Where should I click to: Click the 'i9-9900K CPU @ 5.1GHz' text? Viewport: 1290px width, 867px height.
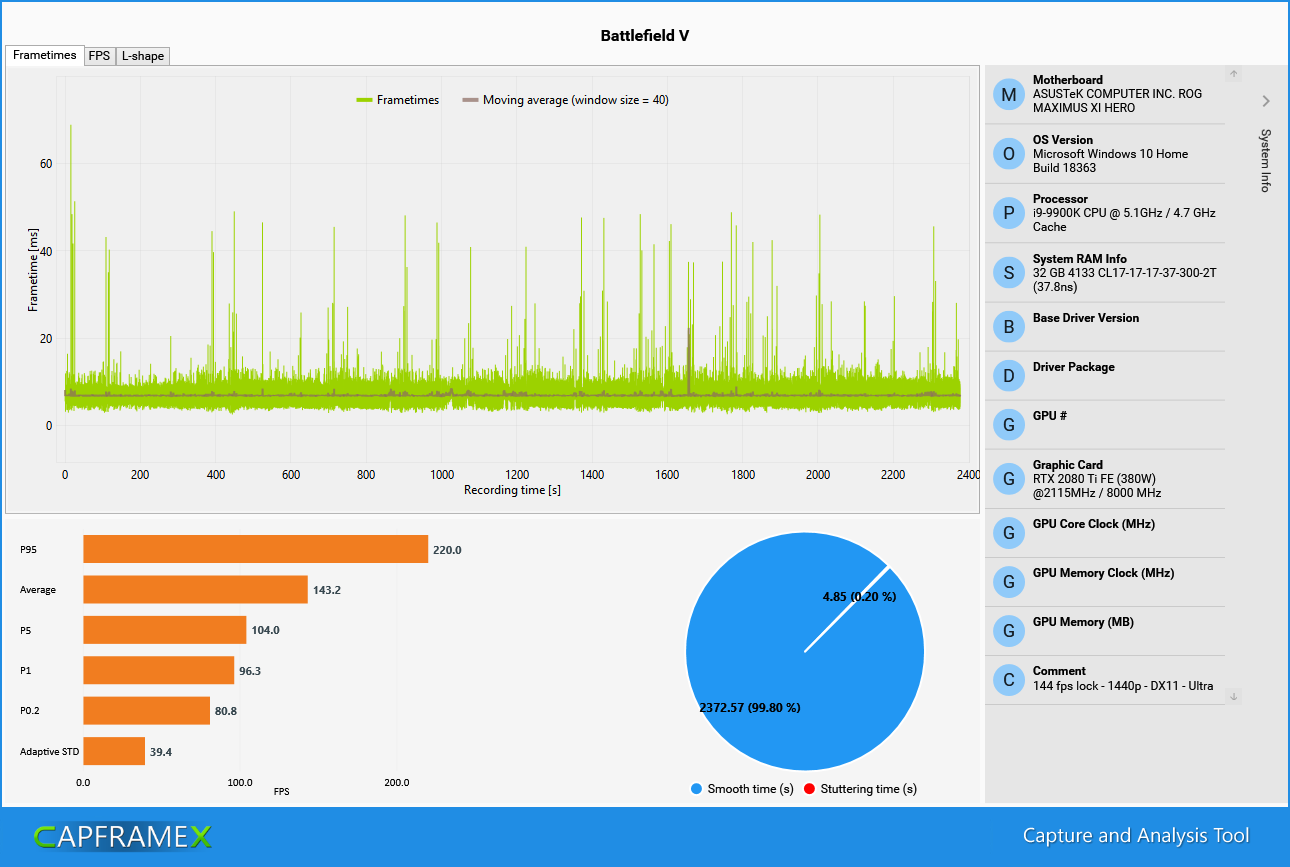pyautogui.click(x=1101, y=213)
